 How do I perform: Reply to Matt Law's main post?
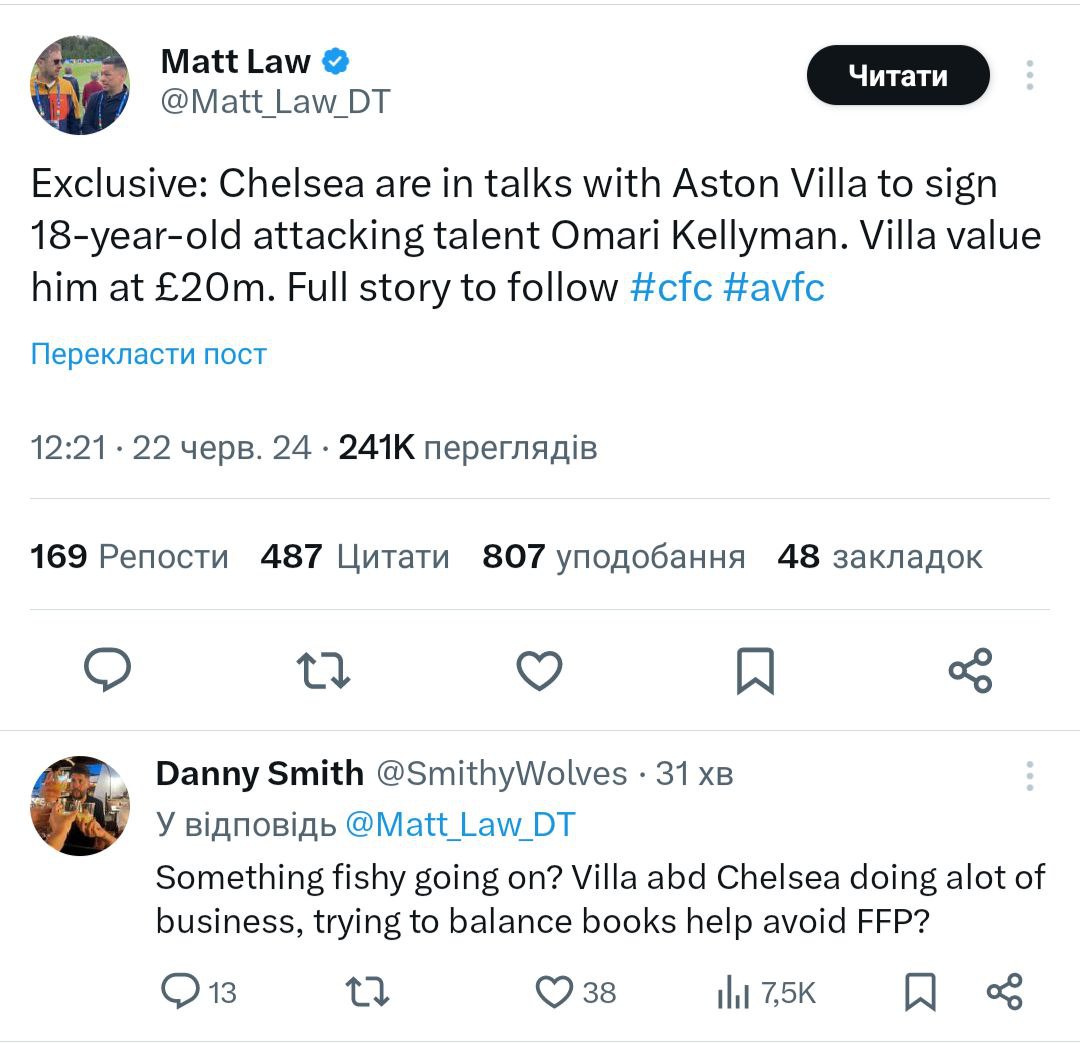(x=107, y=670)
